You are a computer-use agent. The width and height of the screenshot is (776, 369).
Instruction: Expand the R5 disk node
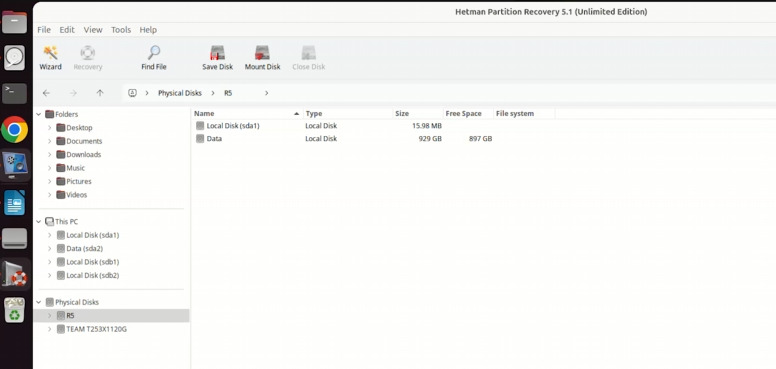[x=49, y=316]
